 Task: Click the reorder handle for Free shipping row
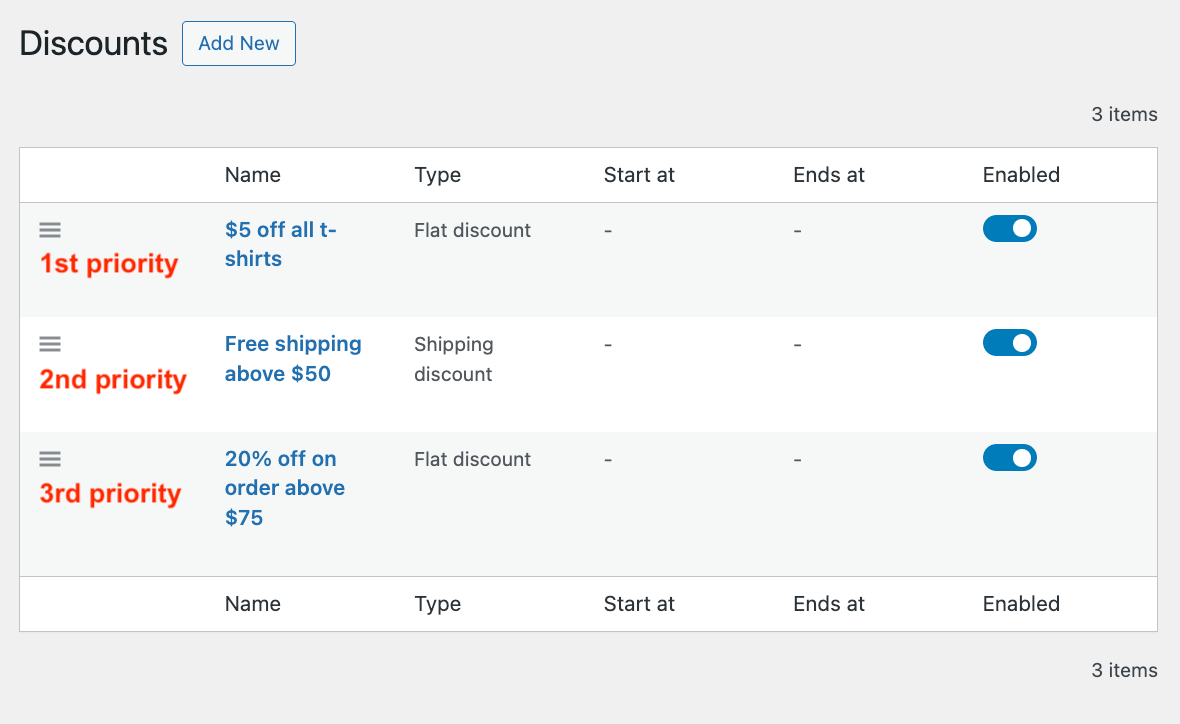(50, 344)
